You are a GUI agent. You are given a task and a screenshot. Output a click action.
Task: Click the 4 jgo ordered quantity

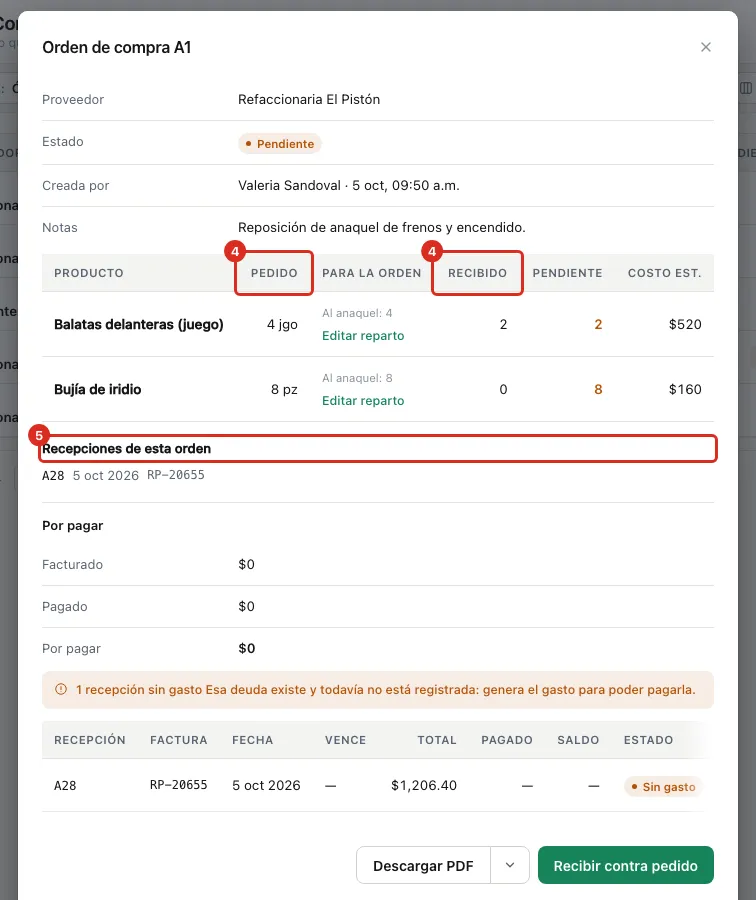pos(282,324)
